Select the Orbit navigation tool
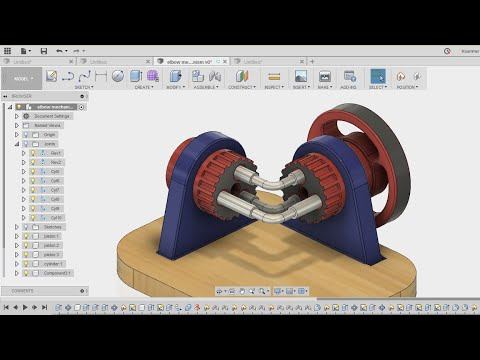Viewport: 480px width, 360px height. [219, 291]
